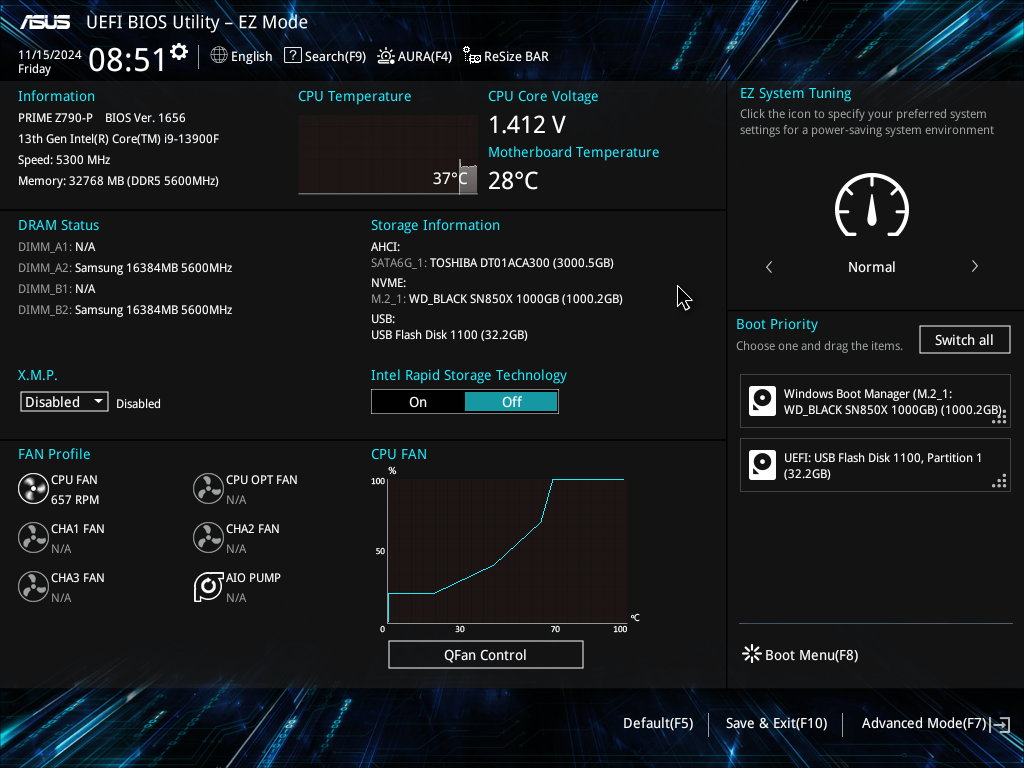Select the CPU OPT FAN icon
The height and width of the screenshot is (768, 1024).
[x=208, y=488]
